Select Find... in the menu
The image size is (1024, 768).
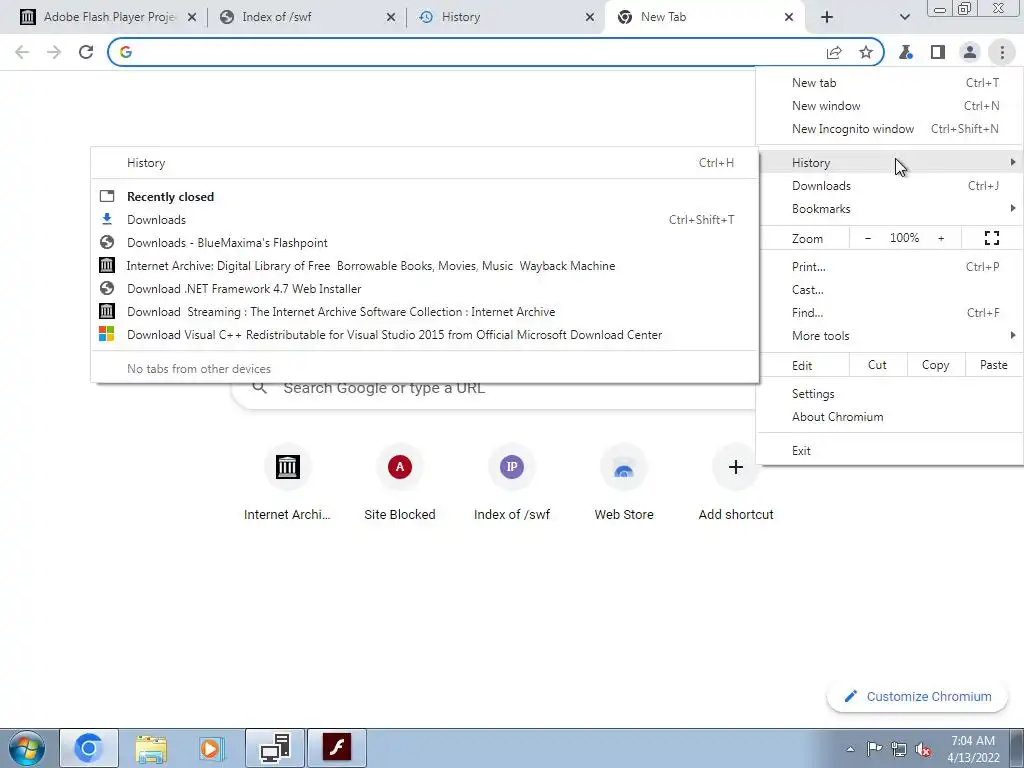coord(889,313)
